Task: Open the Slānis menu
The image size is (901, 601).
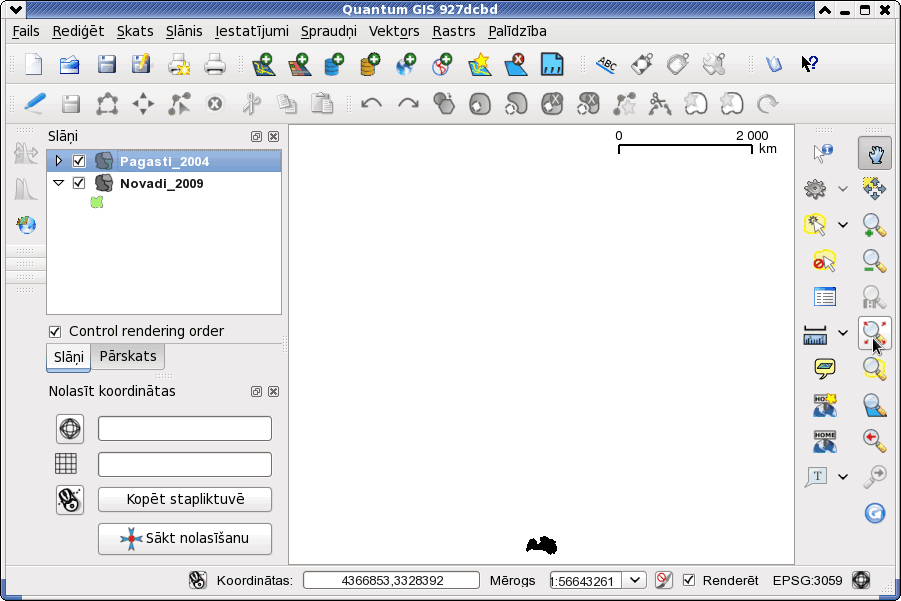Action: coord(184,31)
